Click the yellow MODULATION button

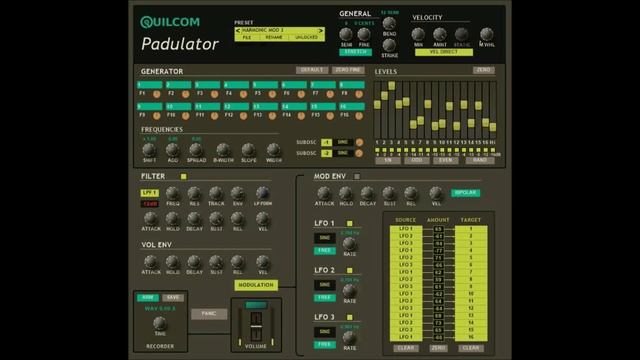click(x=256, y=285)
